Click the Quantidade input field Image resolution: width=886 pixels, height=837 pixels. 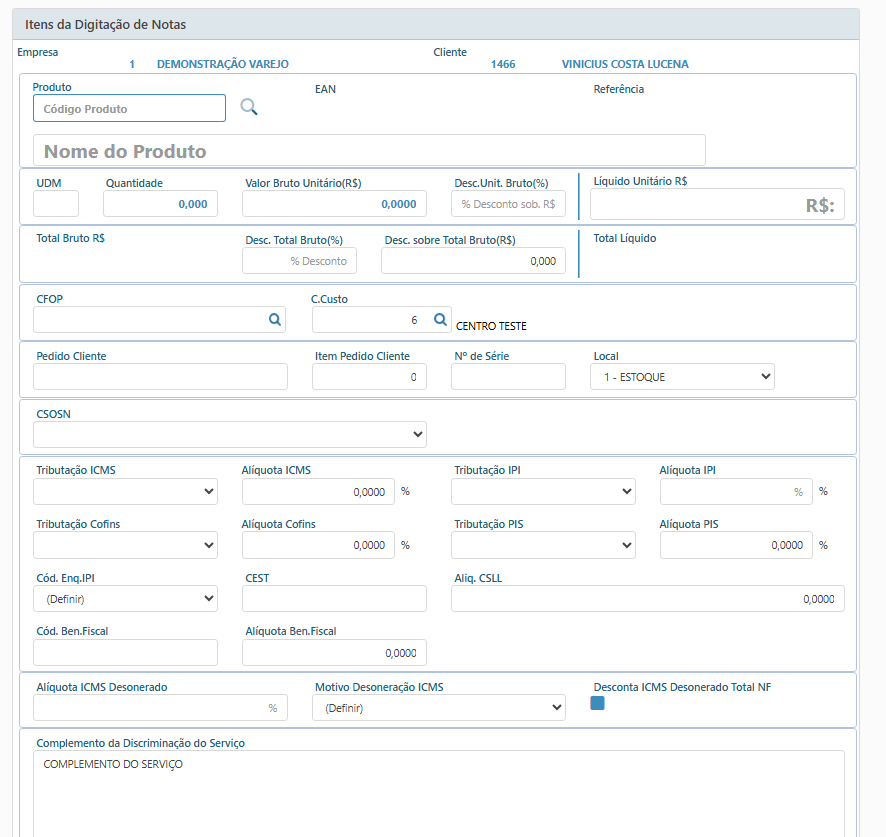(160, 204)
